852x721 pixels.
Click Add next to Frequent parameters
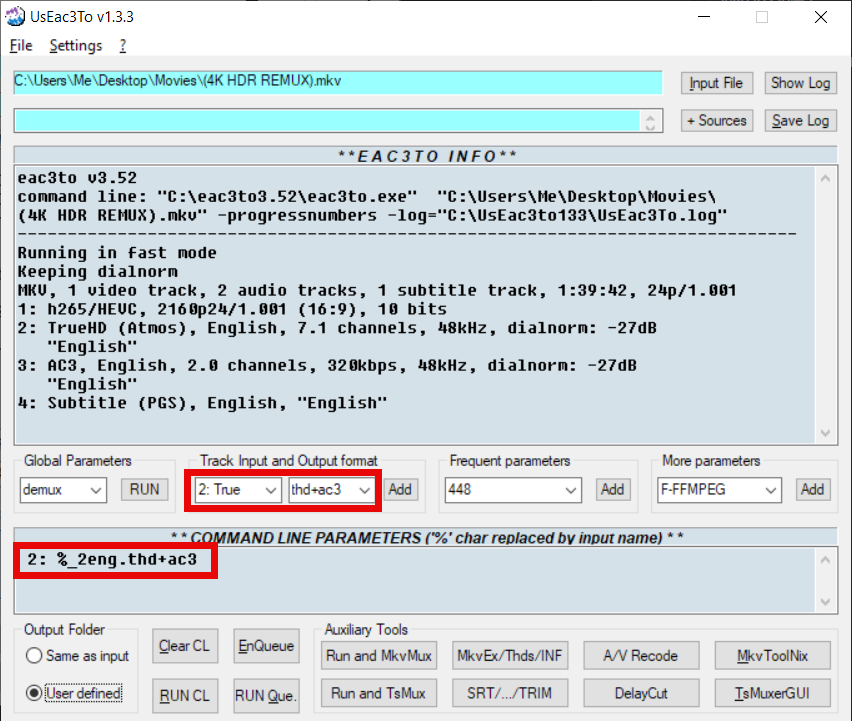(x=612, y=490)
